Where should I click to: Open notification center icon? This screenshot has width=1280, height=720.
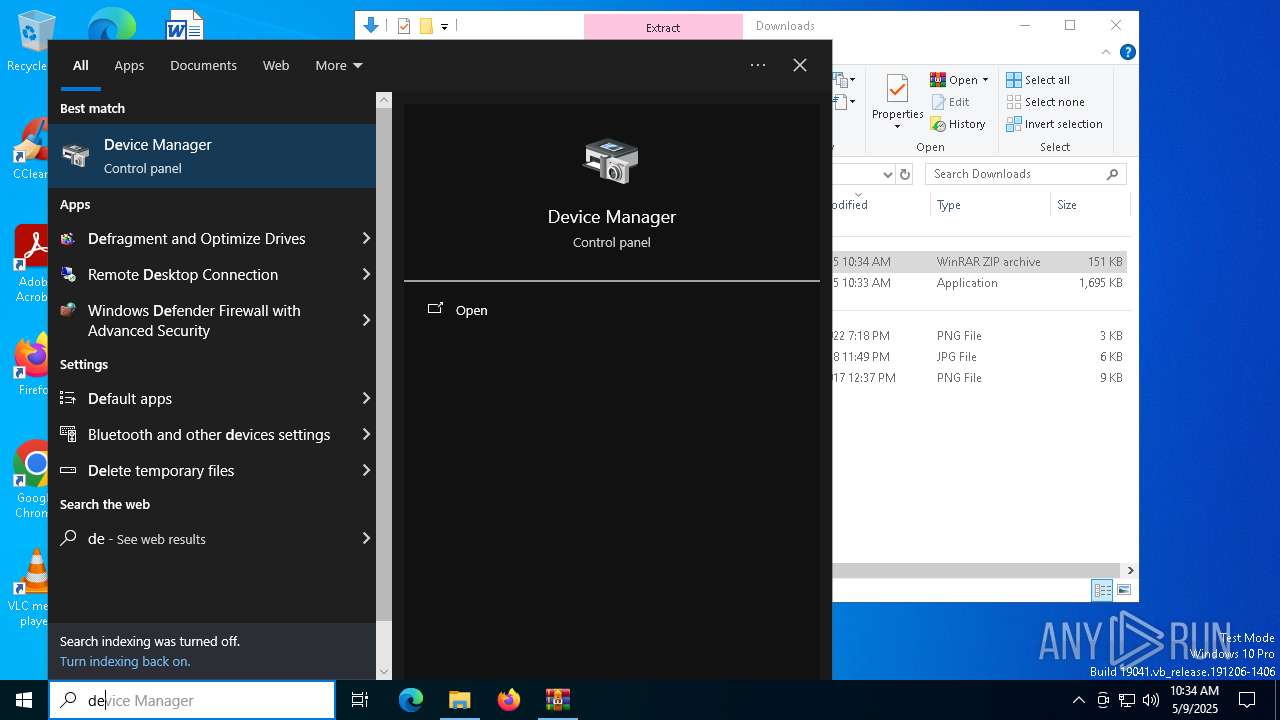tap(1247, 700)
